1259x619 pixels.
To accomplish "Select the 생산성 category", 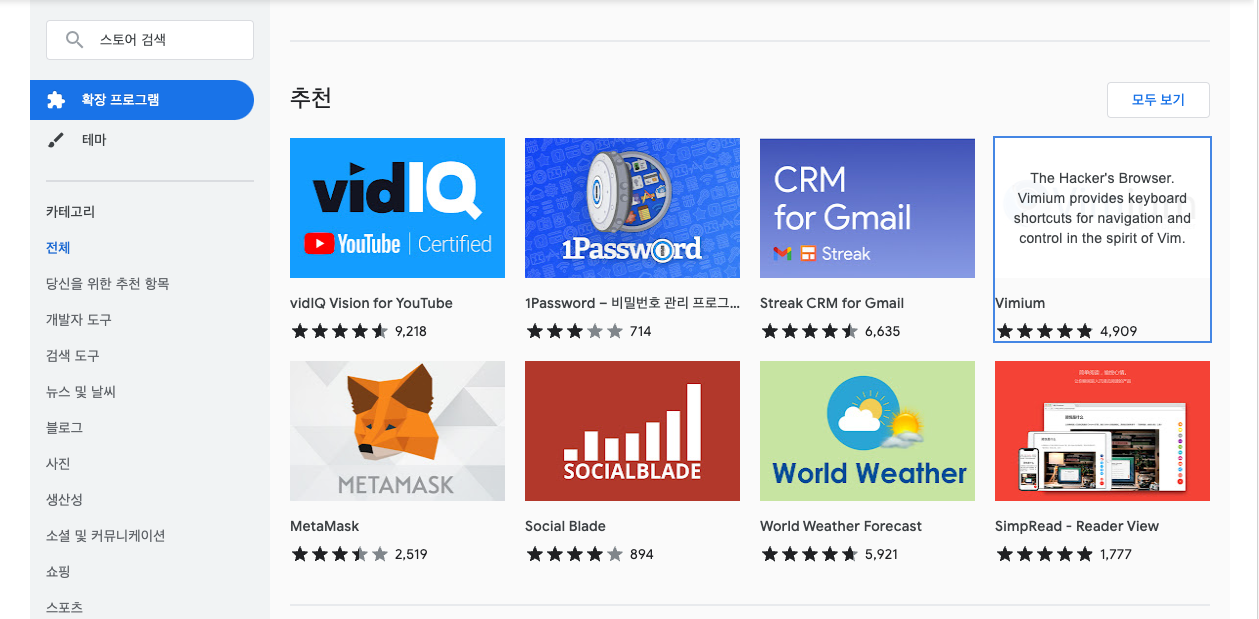I will click(x=65, y=500).
